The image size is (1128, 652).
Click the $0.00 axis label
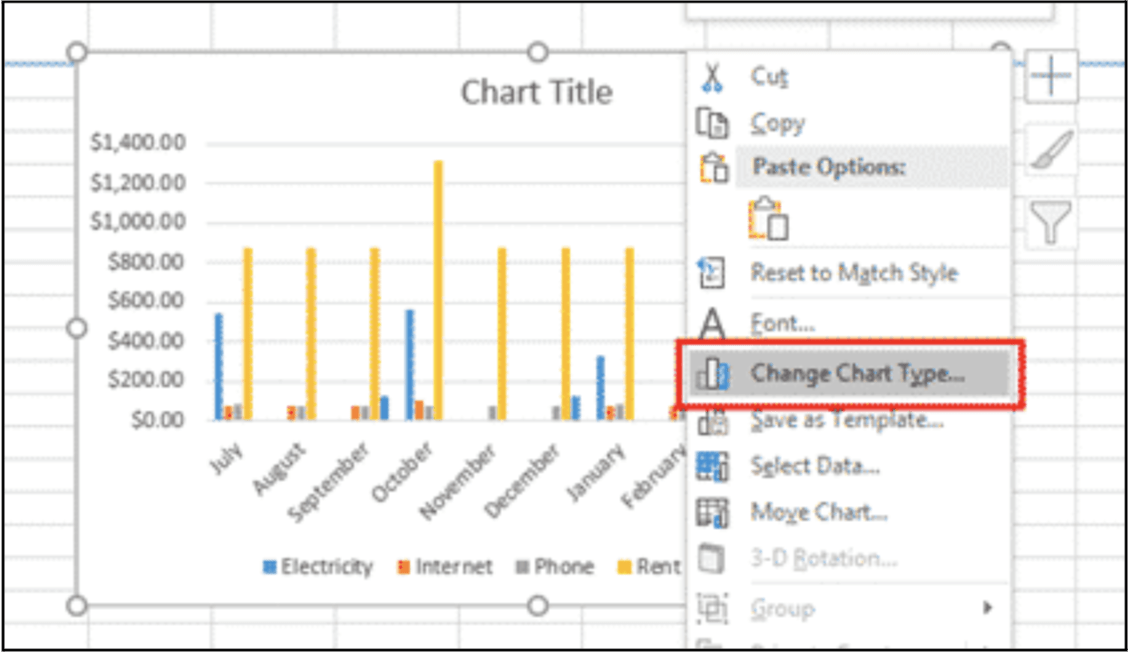click(x=158, y=420)
